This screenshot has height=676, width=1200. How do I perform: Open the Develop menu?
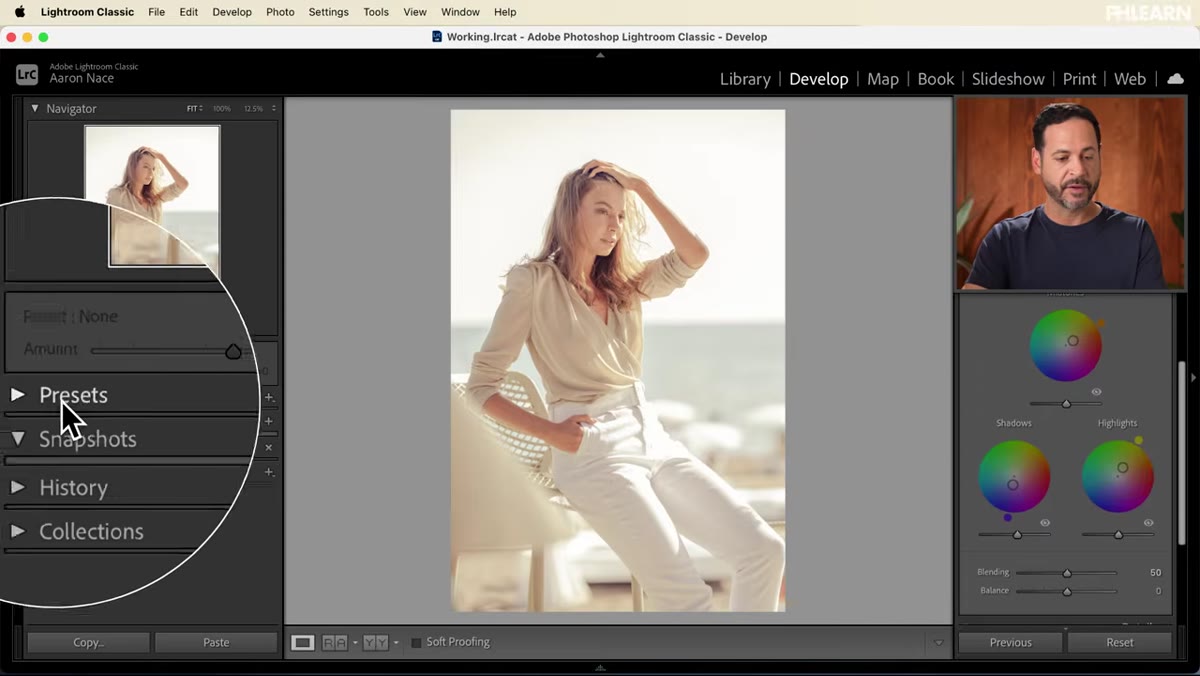[x=232, y=12]
